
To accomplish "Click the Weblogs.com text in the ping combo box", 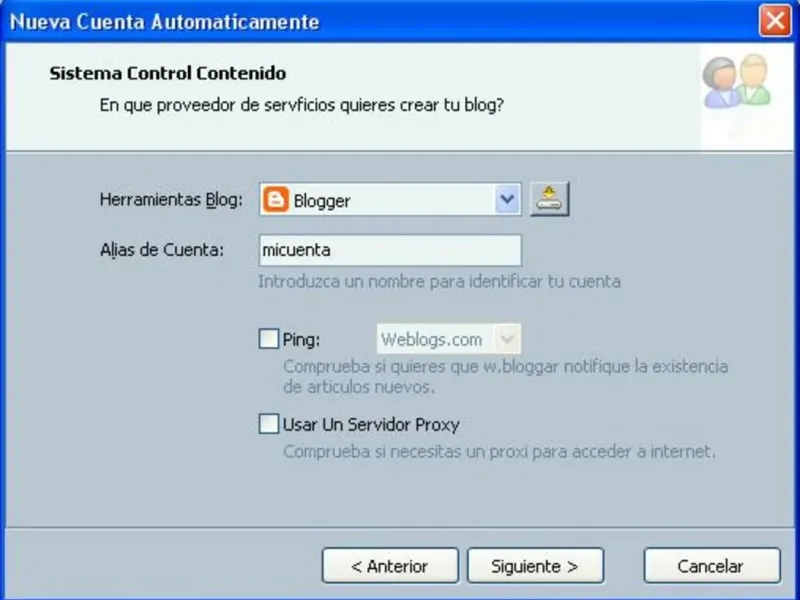I will 431,339.
